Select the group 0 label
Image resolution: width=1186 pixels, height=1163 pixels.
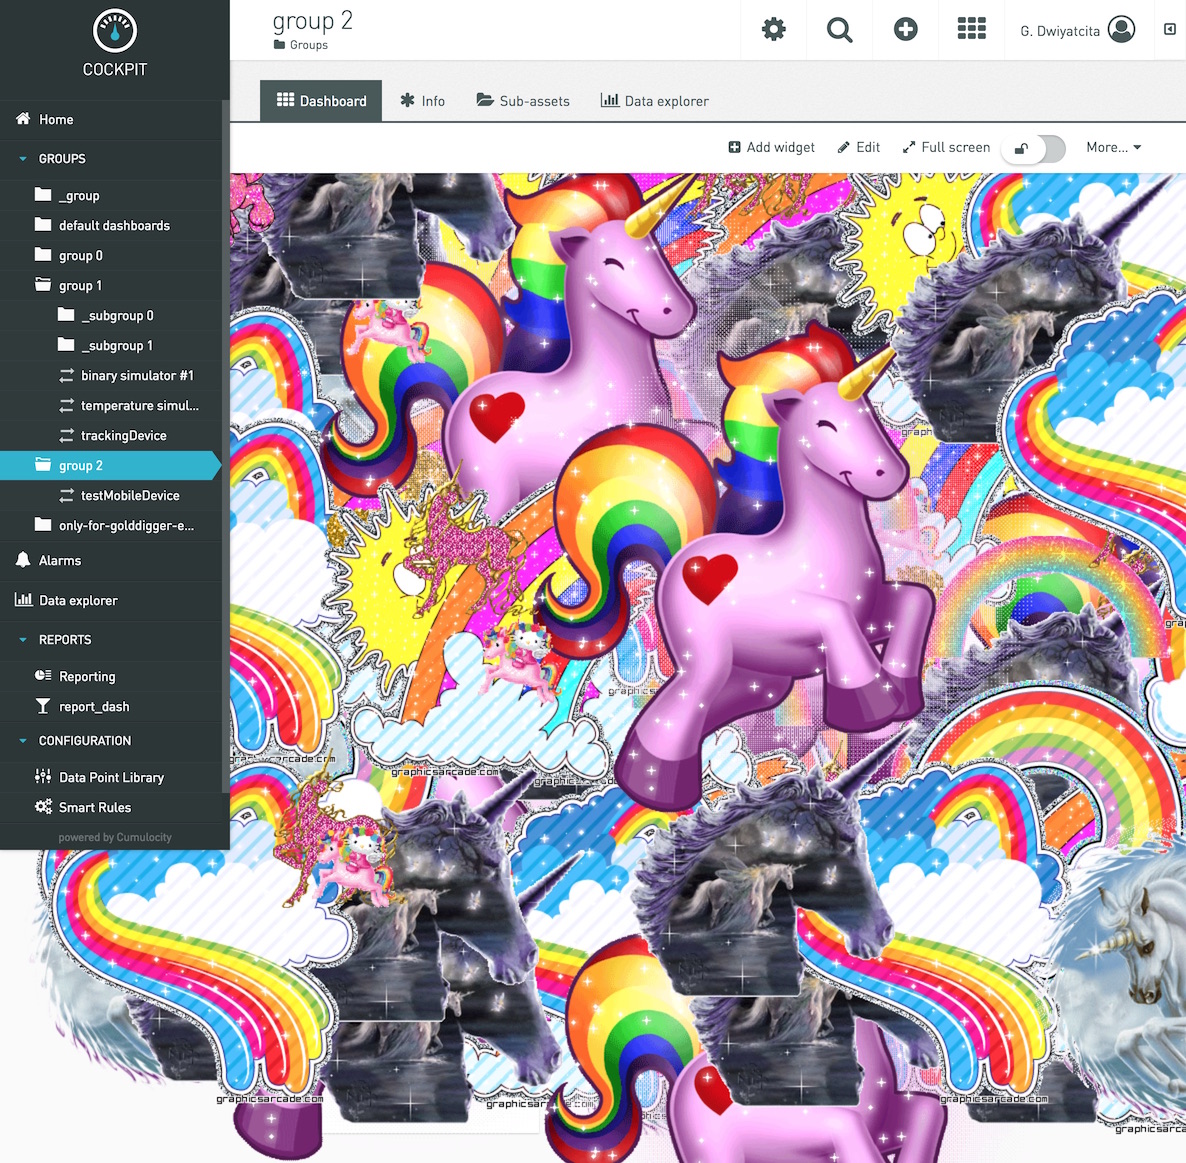point(81,256)
